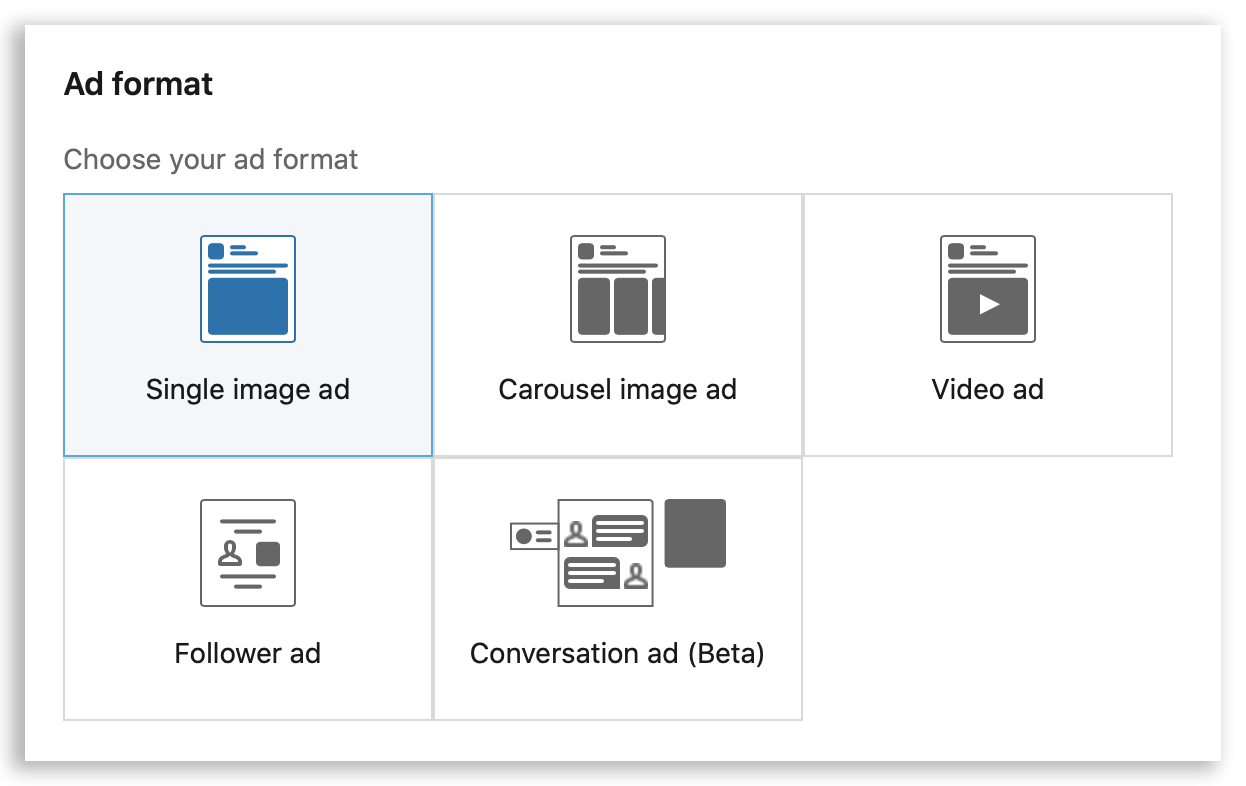Pick the "Video ad" label text

[988, 389]
